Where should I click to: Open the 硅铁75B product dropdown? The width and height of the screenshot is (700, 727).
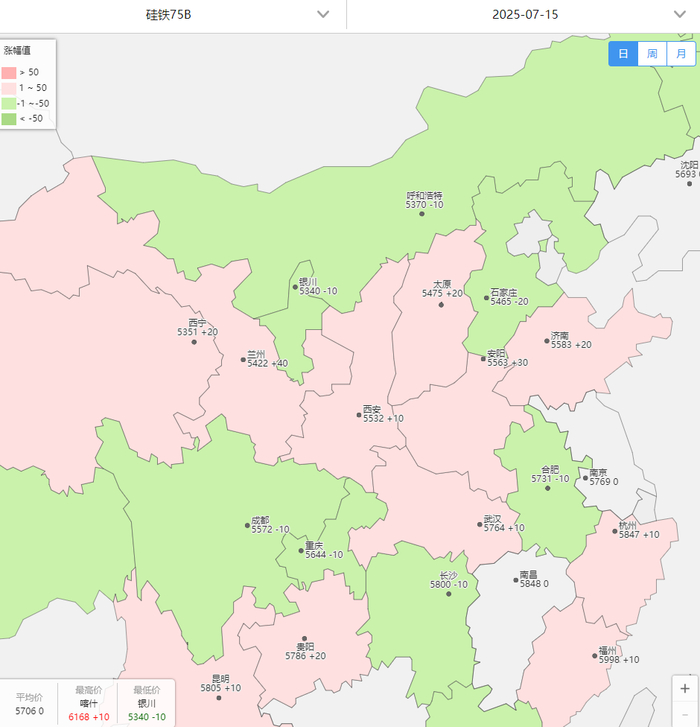tap(173, 14)
